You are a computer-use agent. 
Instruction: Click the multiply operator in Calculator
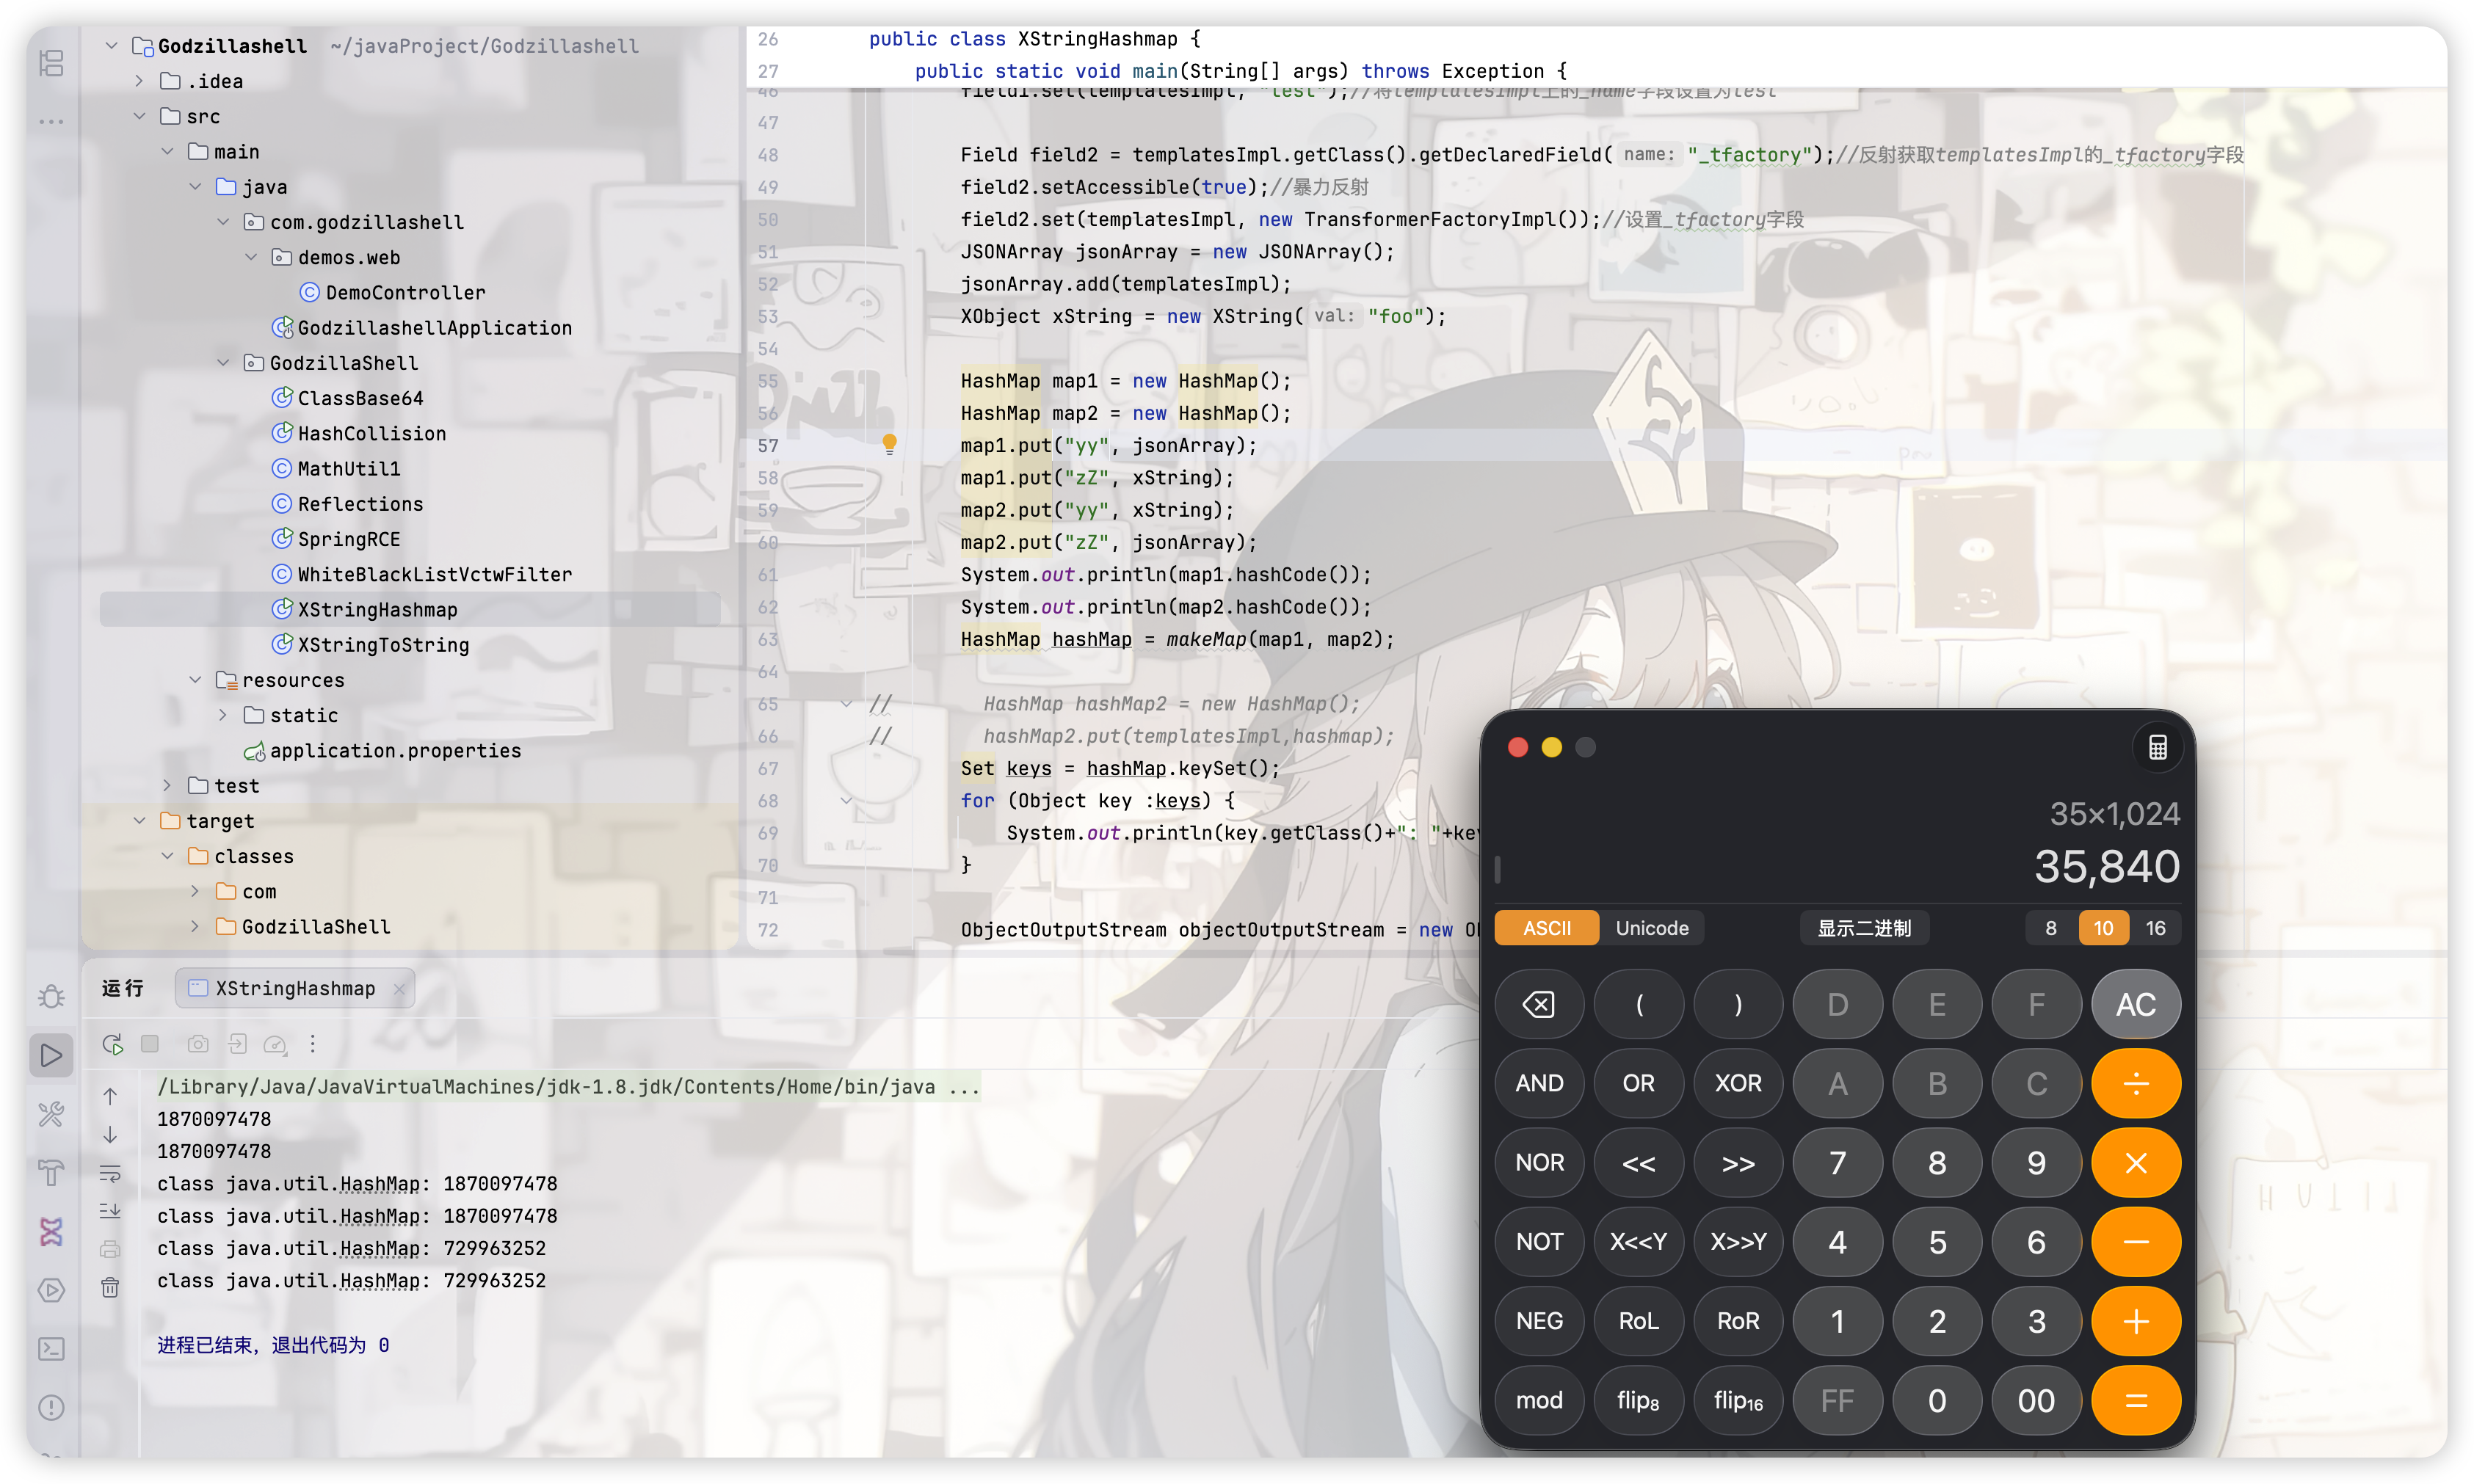[2135, 1163]
